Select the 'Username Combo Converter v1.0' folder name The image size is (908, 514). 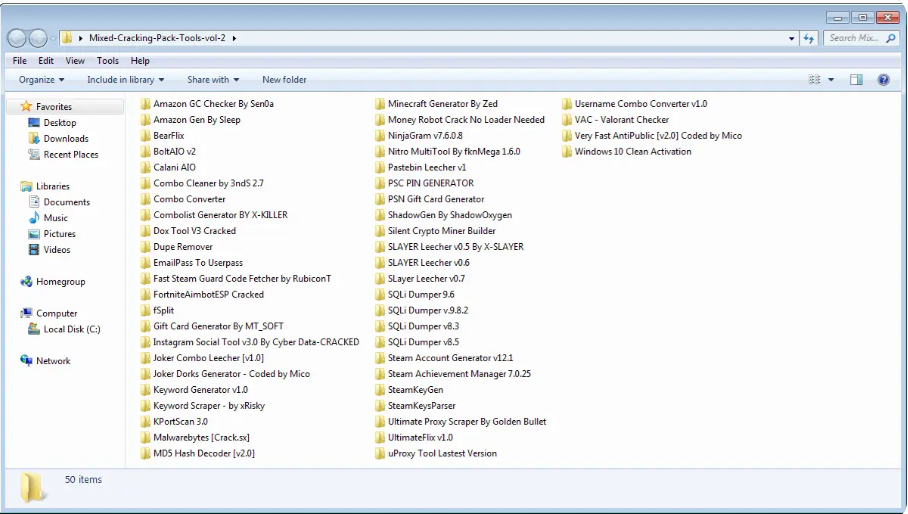point(640,104)
